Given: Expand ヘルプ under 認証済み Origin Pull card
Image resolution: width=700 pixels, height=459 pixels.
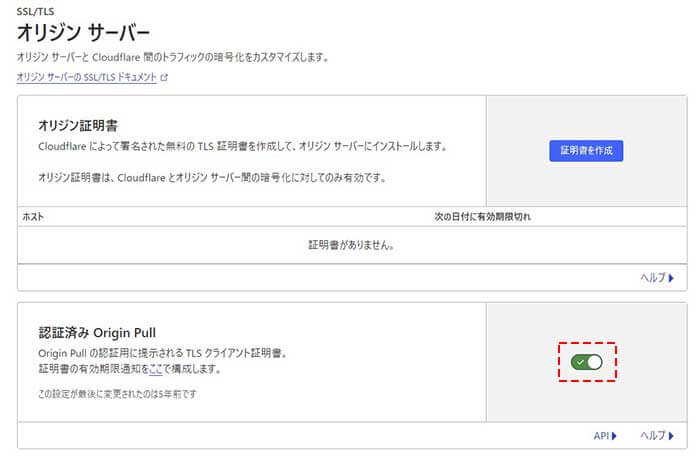Looking at the screenshot, I should pos(657,435).
